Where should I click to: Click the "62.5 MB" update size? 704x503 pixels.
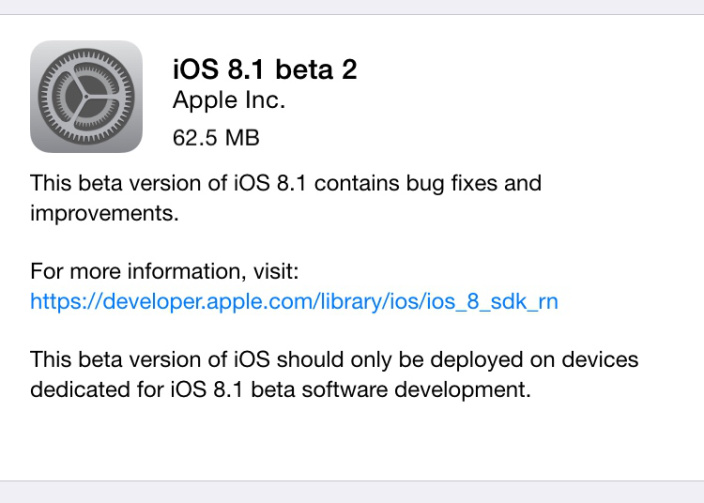(216, 137)
